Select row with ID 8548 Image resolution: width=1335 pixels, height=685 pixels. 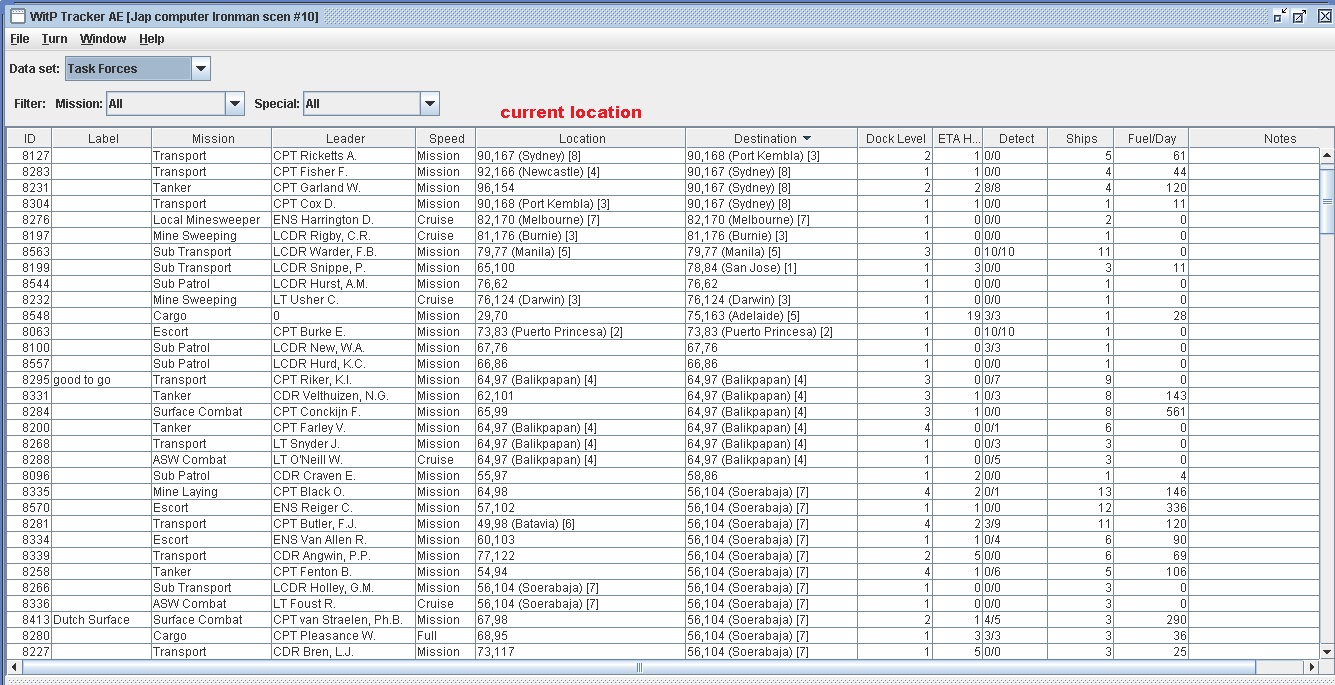coord(664,316)
